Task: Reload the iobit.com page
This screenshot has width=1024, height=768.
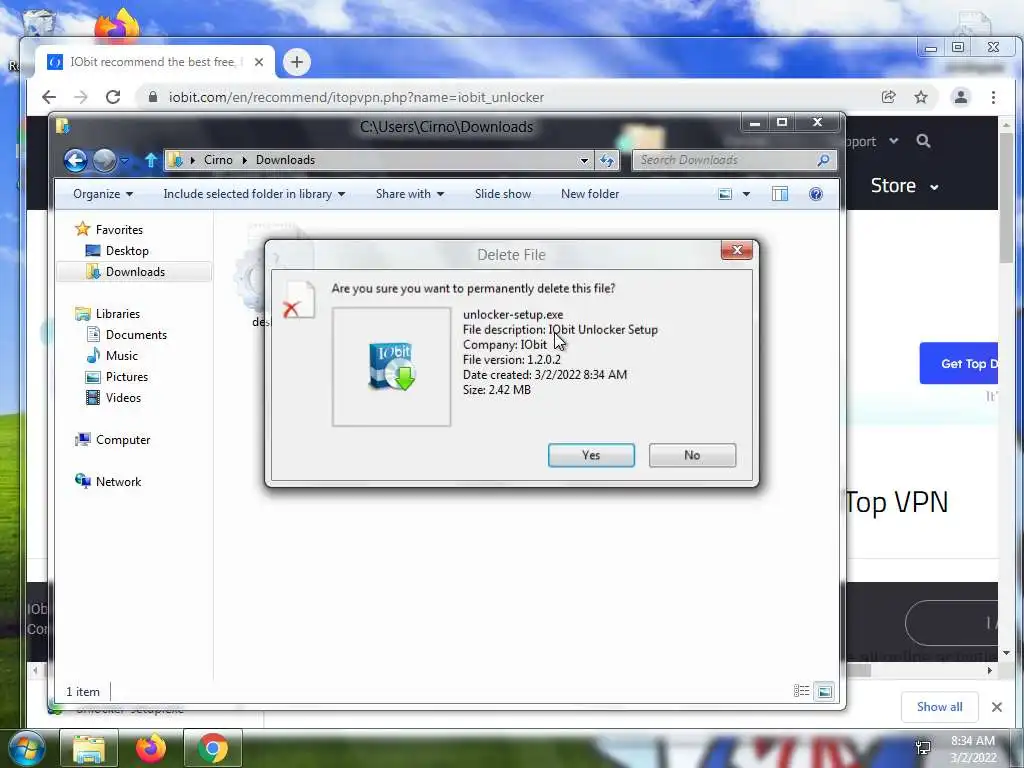Action: coord(113,97)
